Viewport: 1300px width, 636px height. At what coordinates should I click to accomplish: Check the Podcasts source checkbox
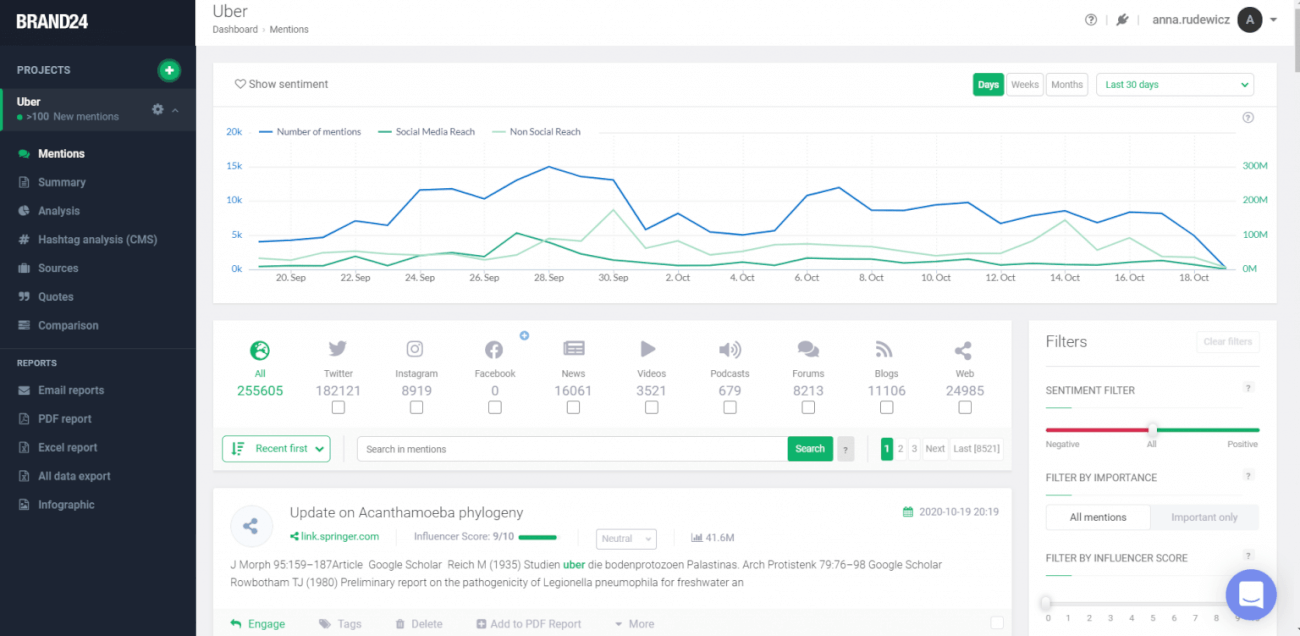(730, 407)
